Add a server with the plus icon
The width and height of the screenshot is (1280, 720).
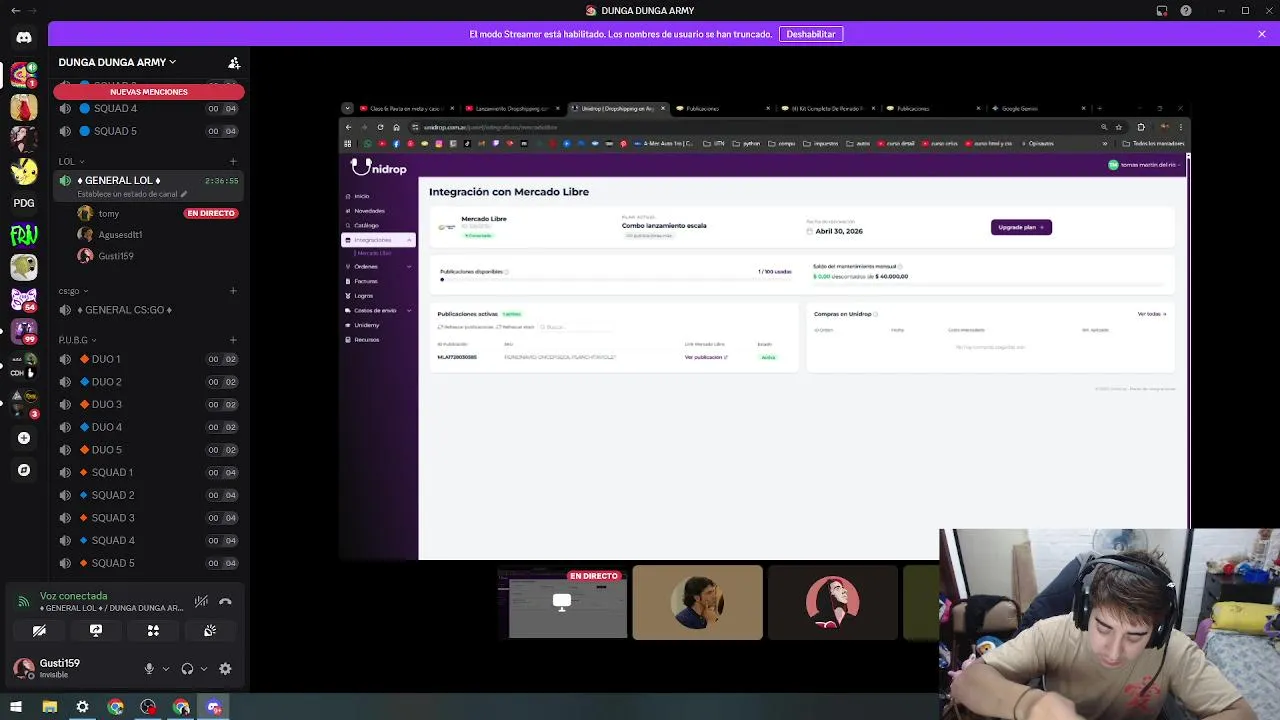tap(24, 438)
